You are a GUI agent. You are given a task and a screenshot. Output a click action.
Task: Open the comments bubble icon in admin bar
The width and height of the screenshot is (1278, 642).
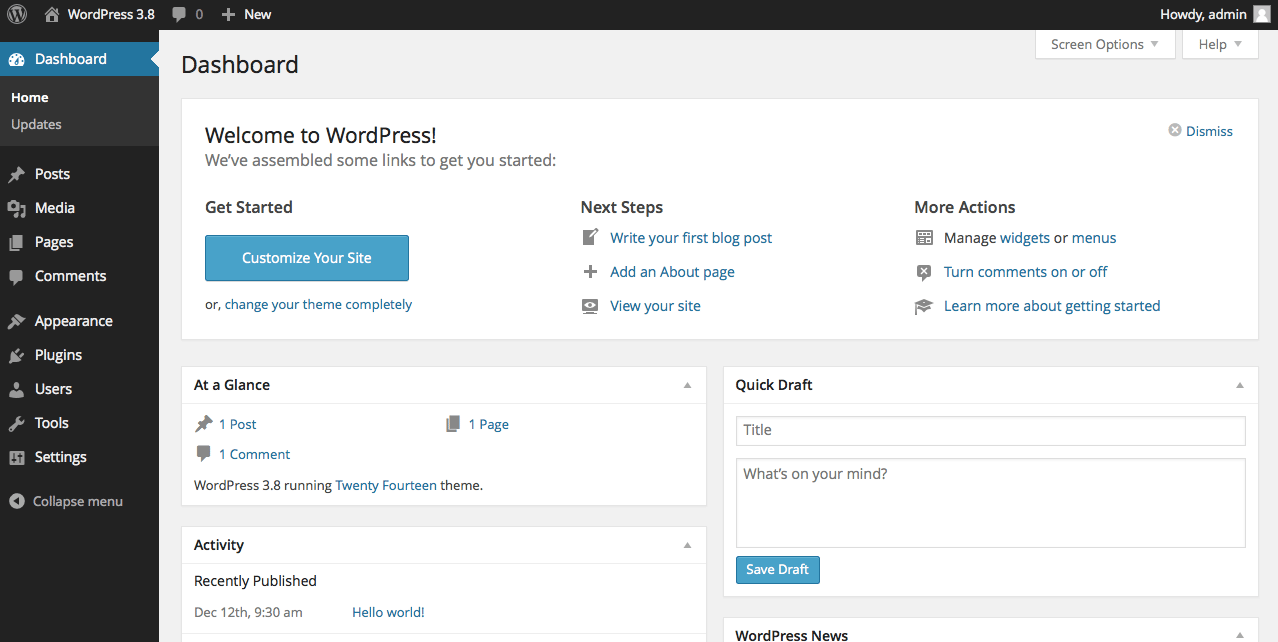tap(179, 14)
